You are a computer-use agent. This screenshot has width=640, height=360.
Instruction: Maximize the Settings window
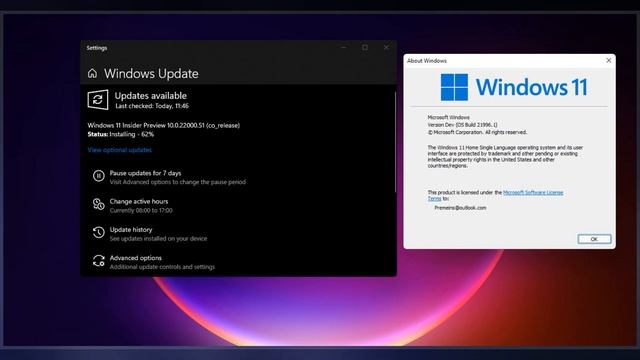click(365, 47)
